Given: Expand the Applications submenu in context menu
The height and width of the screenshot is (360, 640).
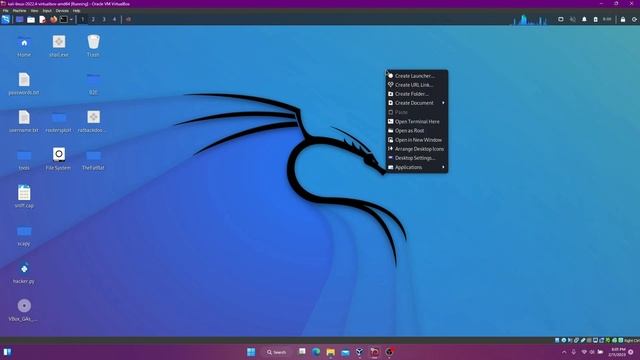Looking at the screenshot, I should pos(417,167).
